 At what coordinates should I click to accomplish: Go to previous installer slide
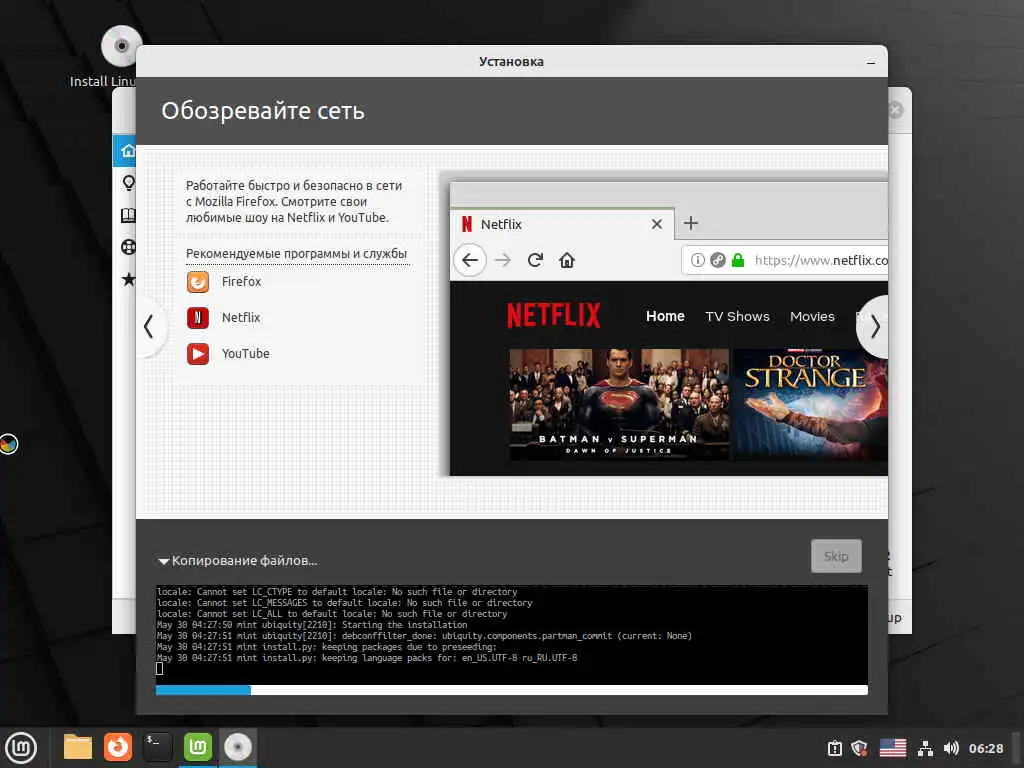click(150, 327)
